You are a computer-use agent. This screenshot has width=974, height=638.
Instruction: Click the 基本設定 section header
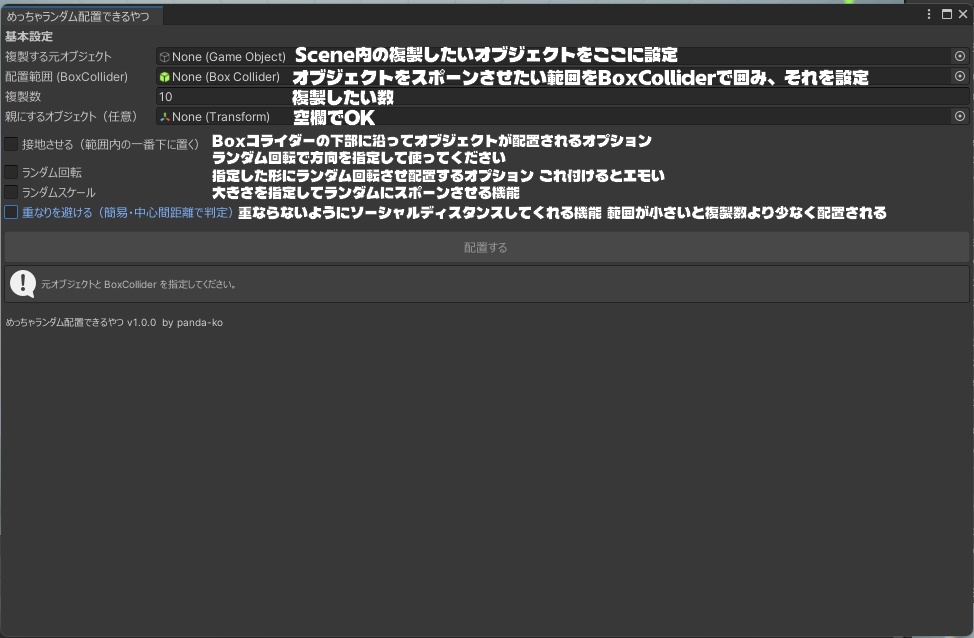[29, 36]
